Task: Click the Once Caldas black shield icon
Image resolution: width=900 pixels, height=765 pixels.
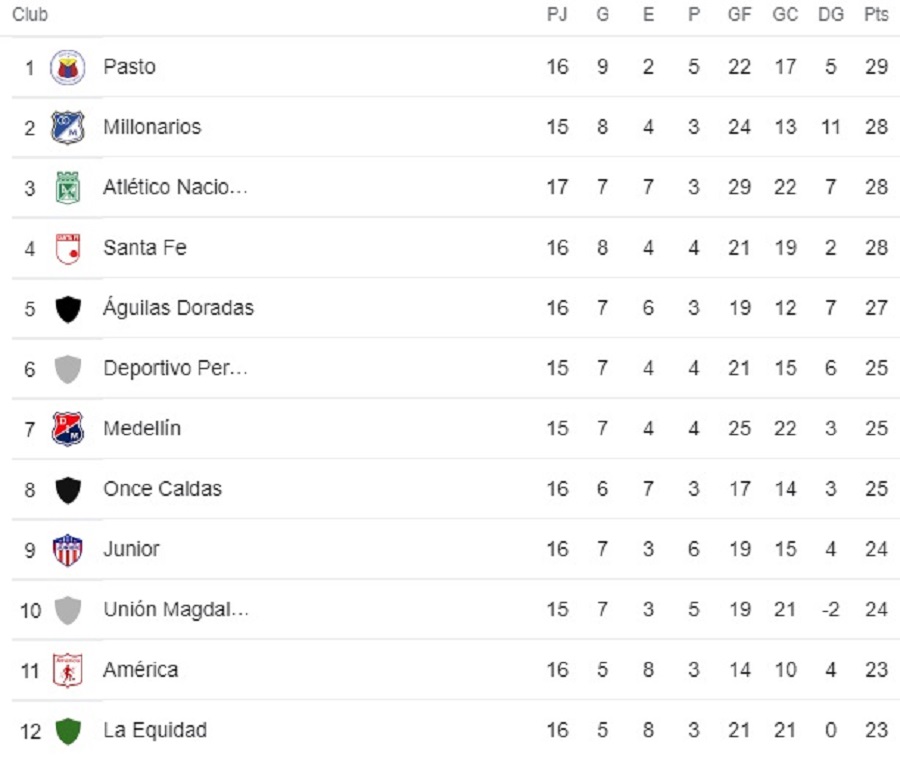Action: [x=68, y=489]
